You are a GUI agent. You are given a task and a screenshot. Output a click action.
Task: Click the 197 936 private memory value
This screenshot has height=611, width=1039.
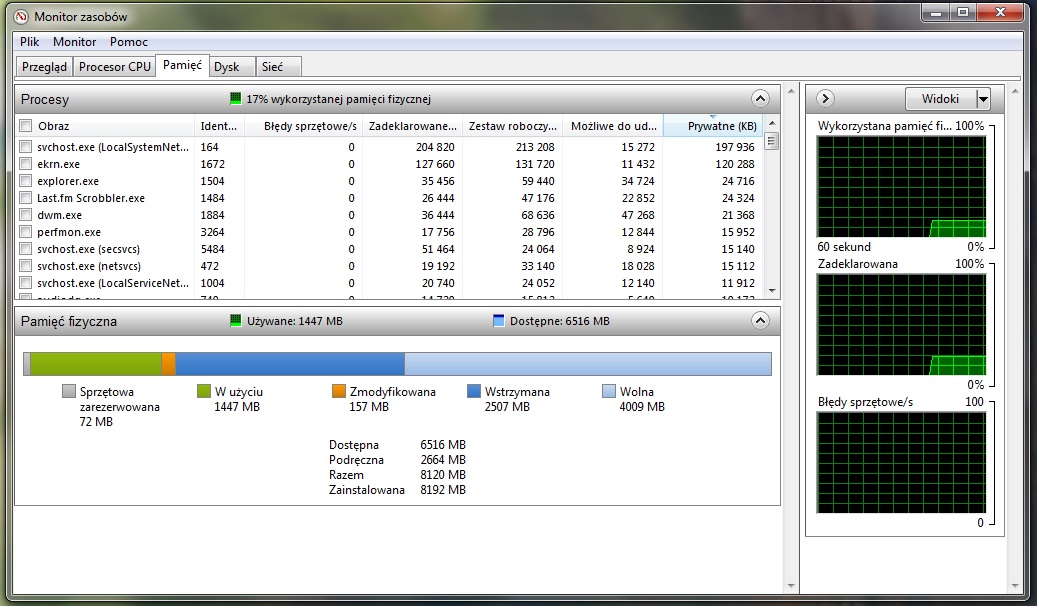coord(735,147)
